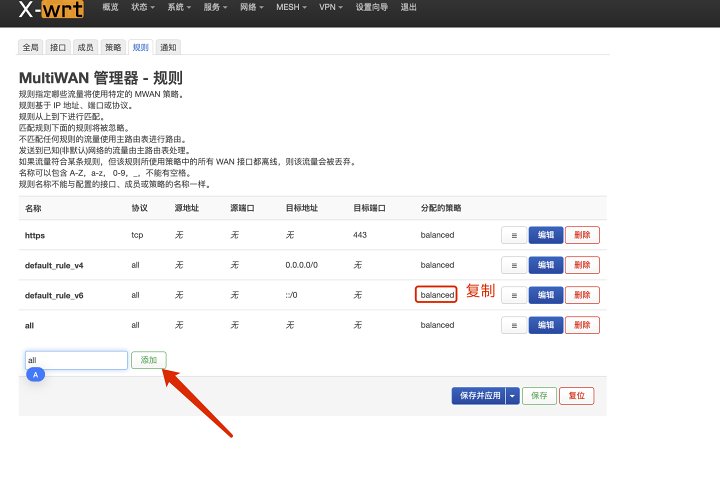Click the MultiWAN 管理器 - 规则 heading
Screen dimensions: 720x481
tap(101, 78)
